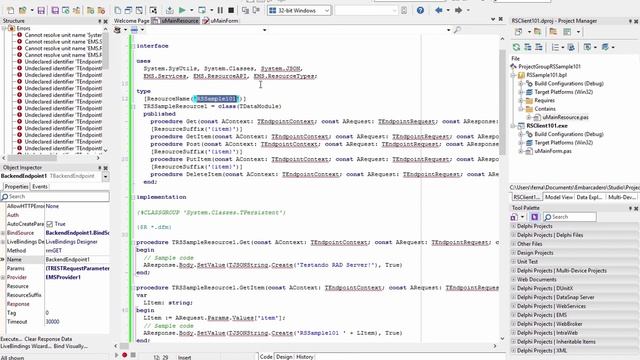This screenshot has height=360, width=640.
Task: Click editor vertical scrollbar
Action: pyautogui.click(x=502, y=102)
